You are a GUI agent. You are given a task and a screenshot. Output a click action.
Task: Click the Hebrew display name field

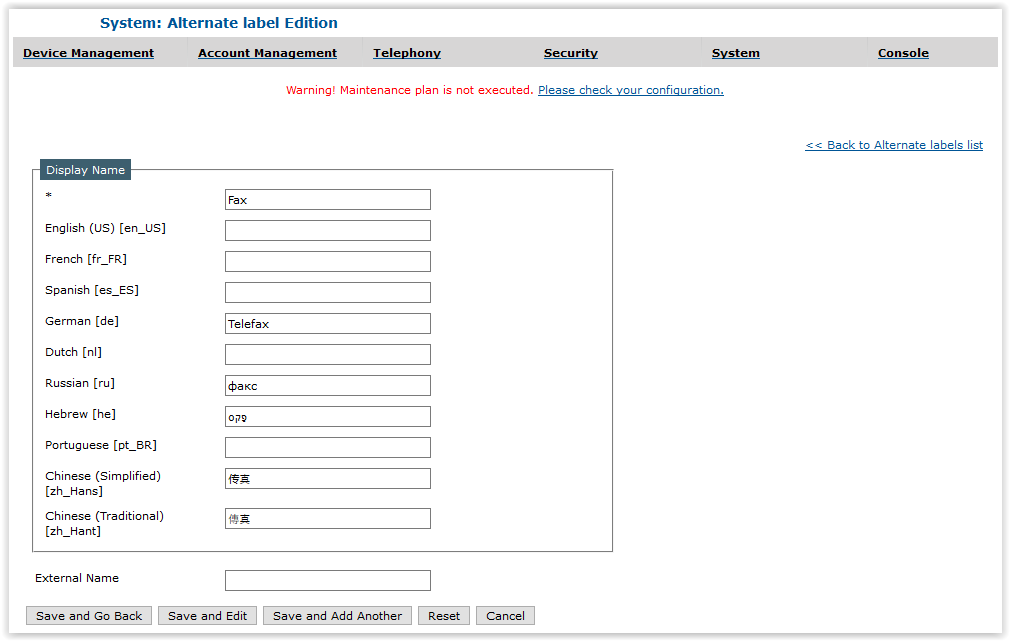pyautogui.click(x=328, y=416)
